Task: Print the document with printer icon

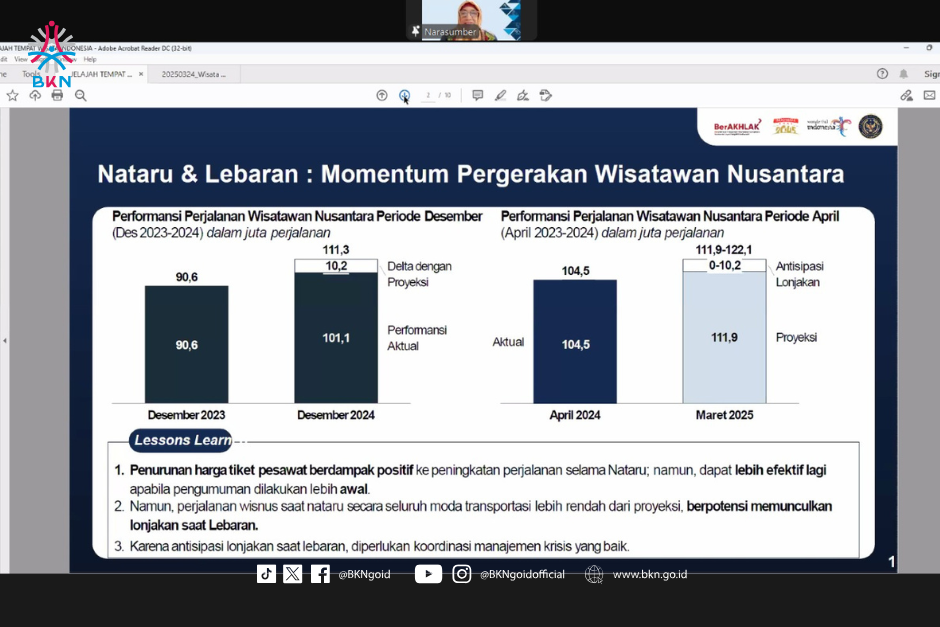Action: pyautogui.click(x=57, y=96)
